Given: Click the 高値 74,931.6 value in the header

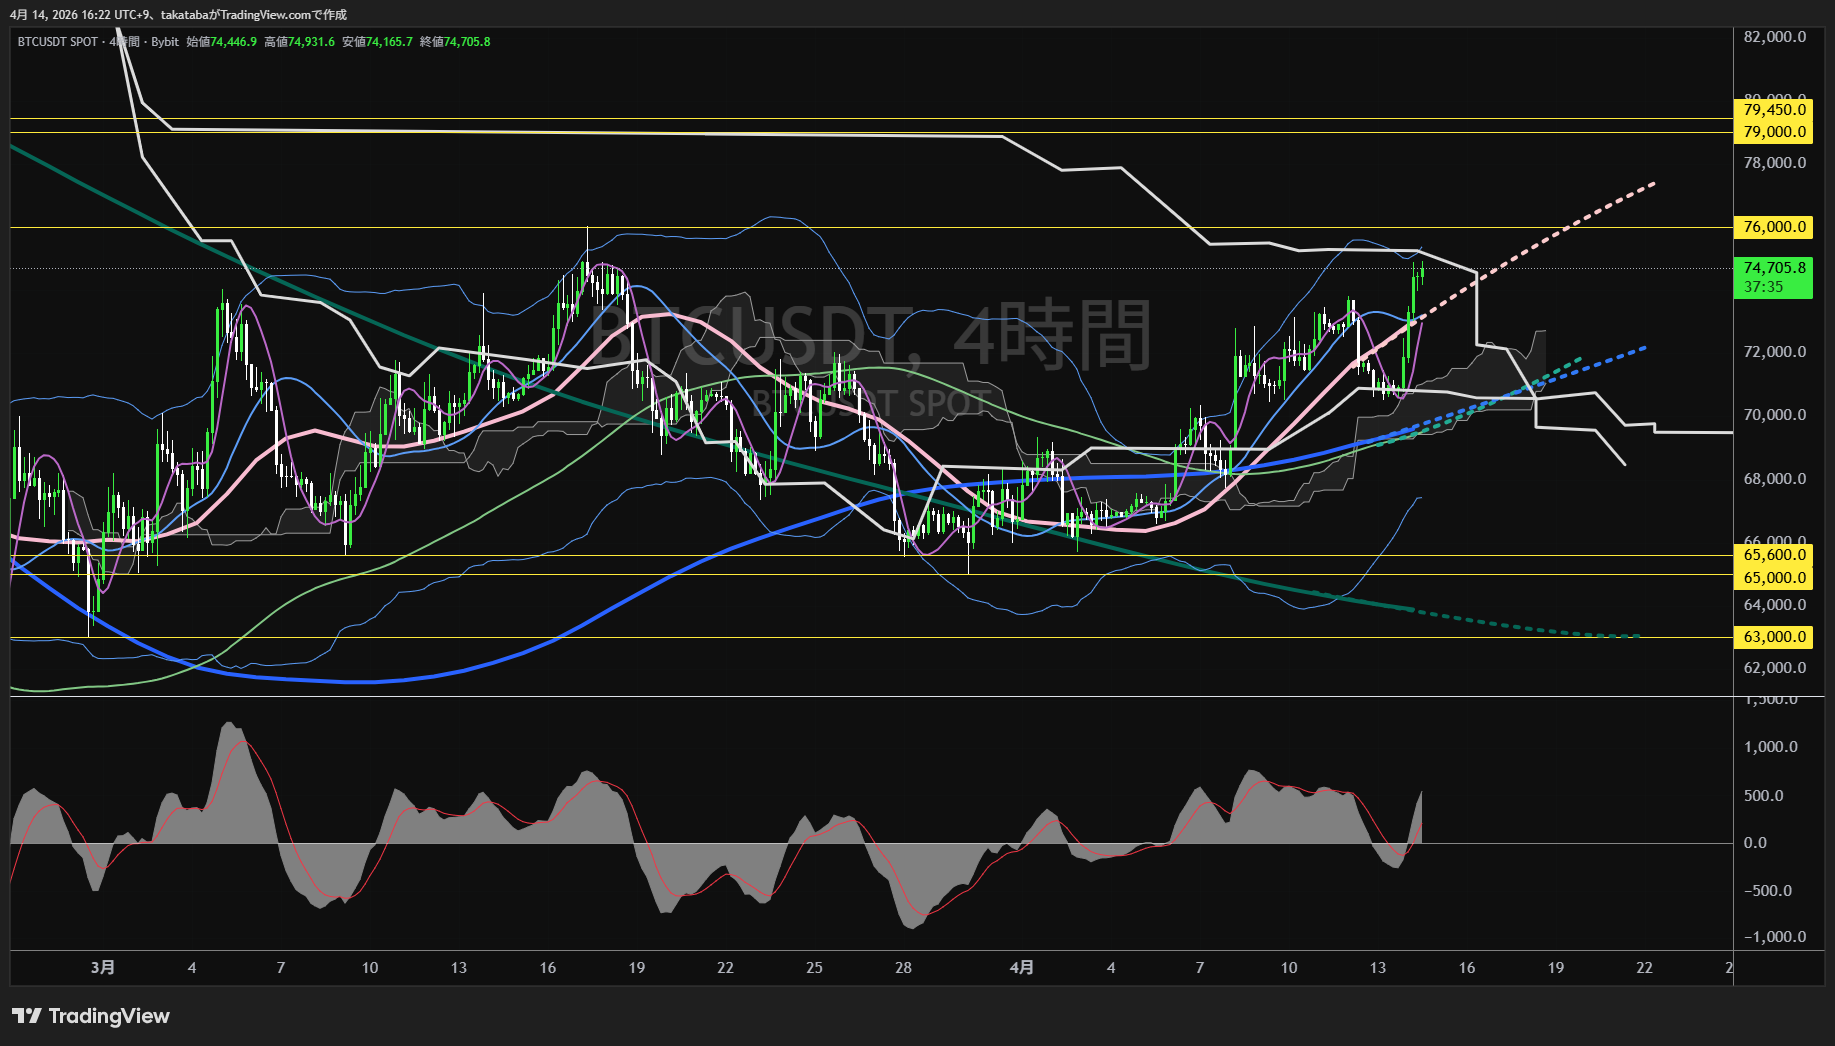Looking at the screenshot, I should coord(300,42).
